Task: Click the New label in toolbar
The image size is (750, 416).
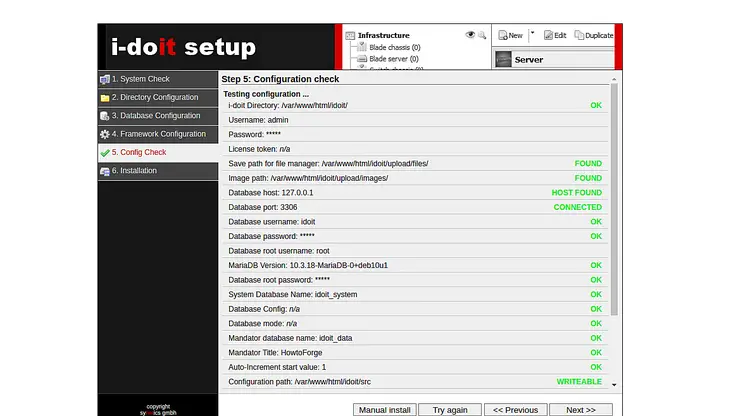Action: (x=516, y=35)
